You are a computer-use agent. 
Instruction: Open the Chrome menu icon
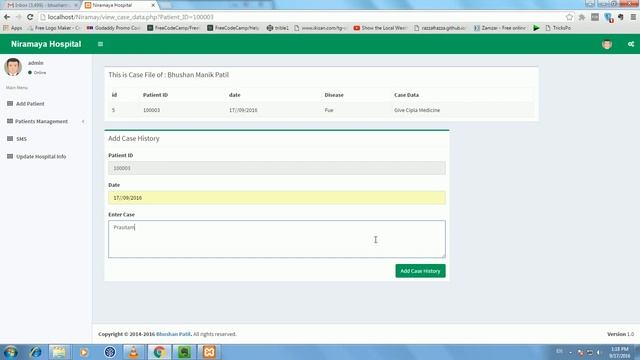(633, 17)
